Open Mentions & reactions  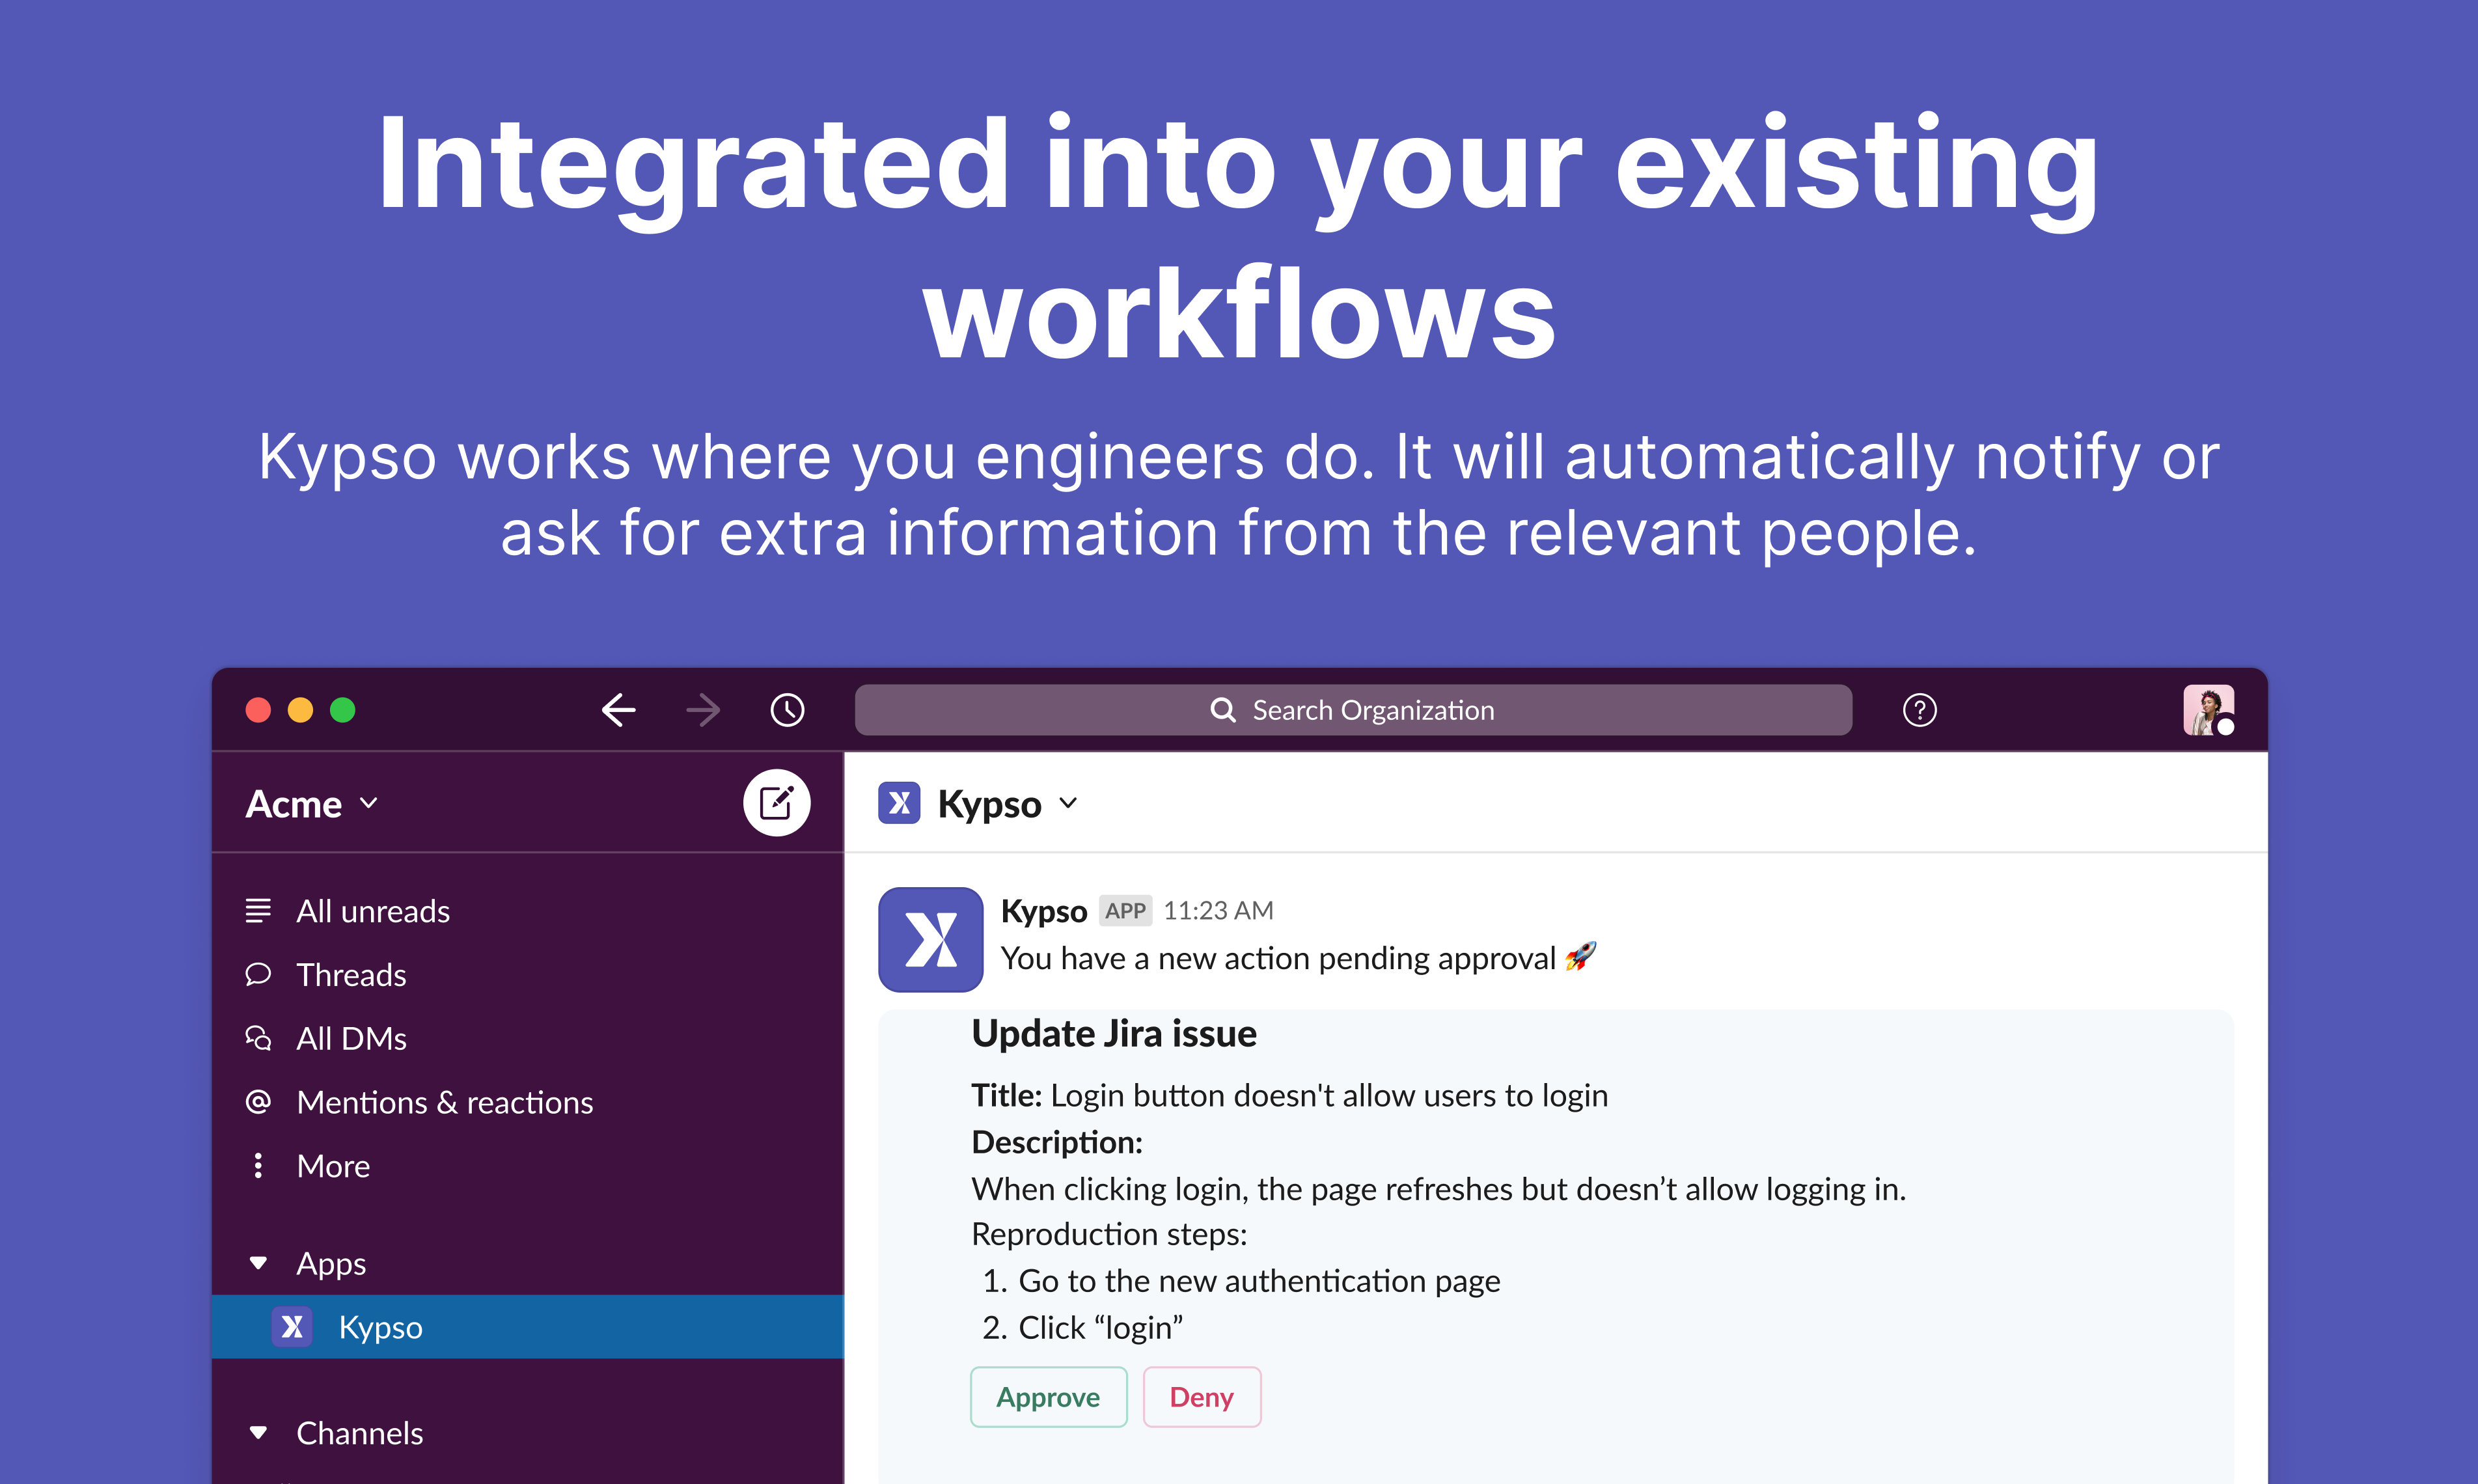(x=444, y=1102)
